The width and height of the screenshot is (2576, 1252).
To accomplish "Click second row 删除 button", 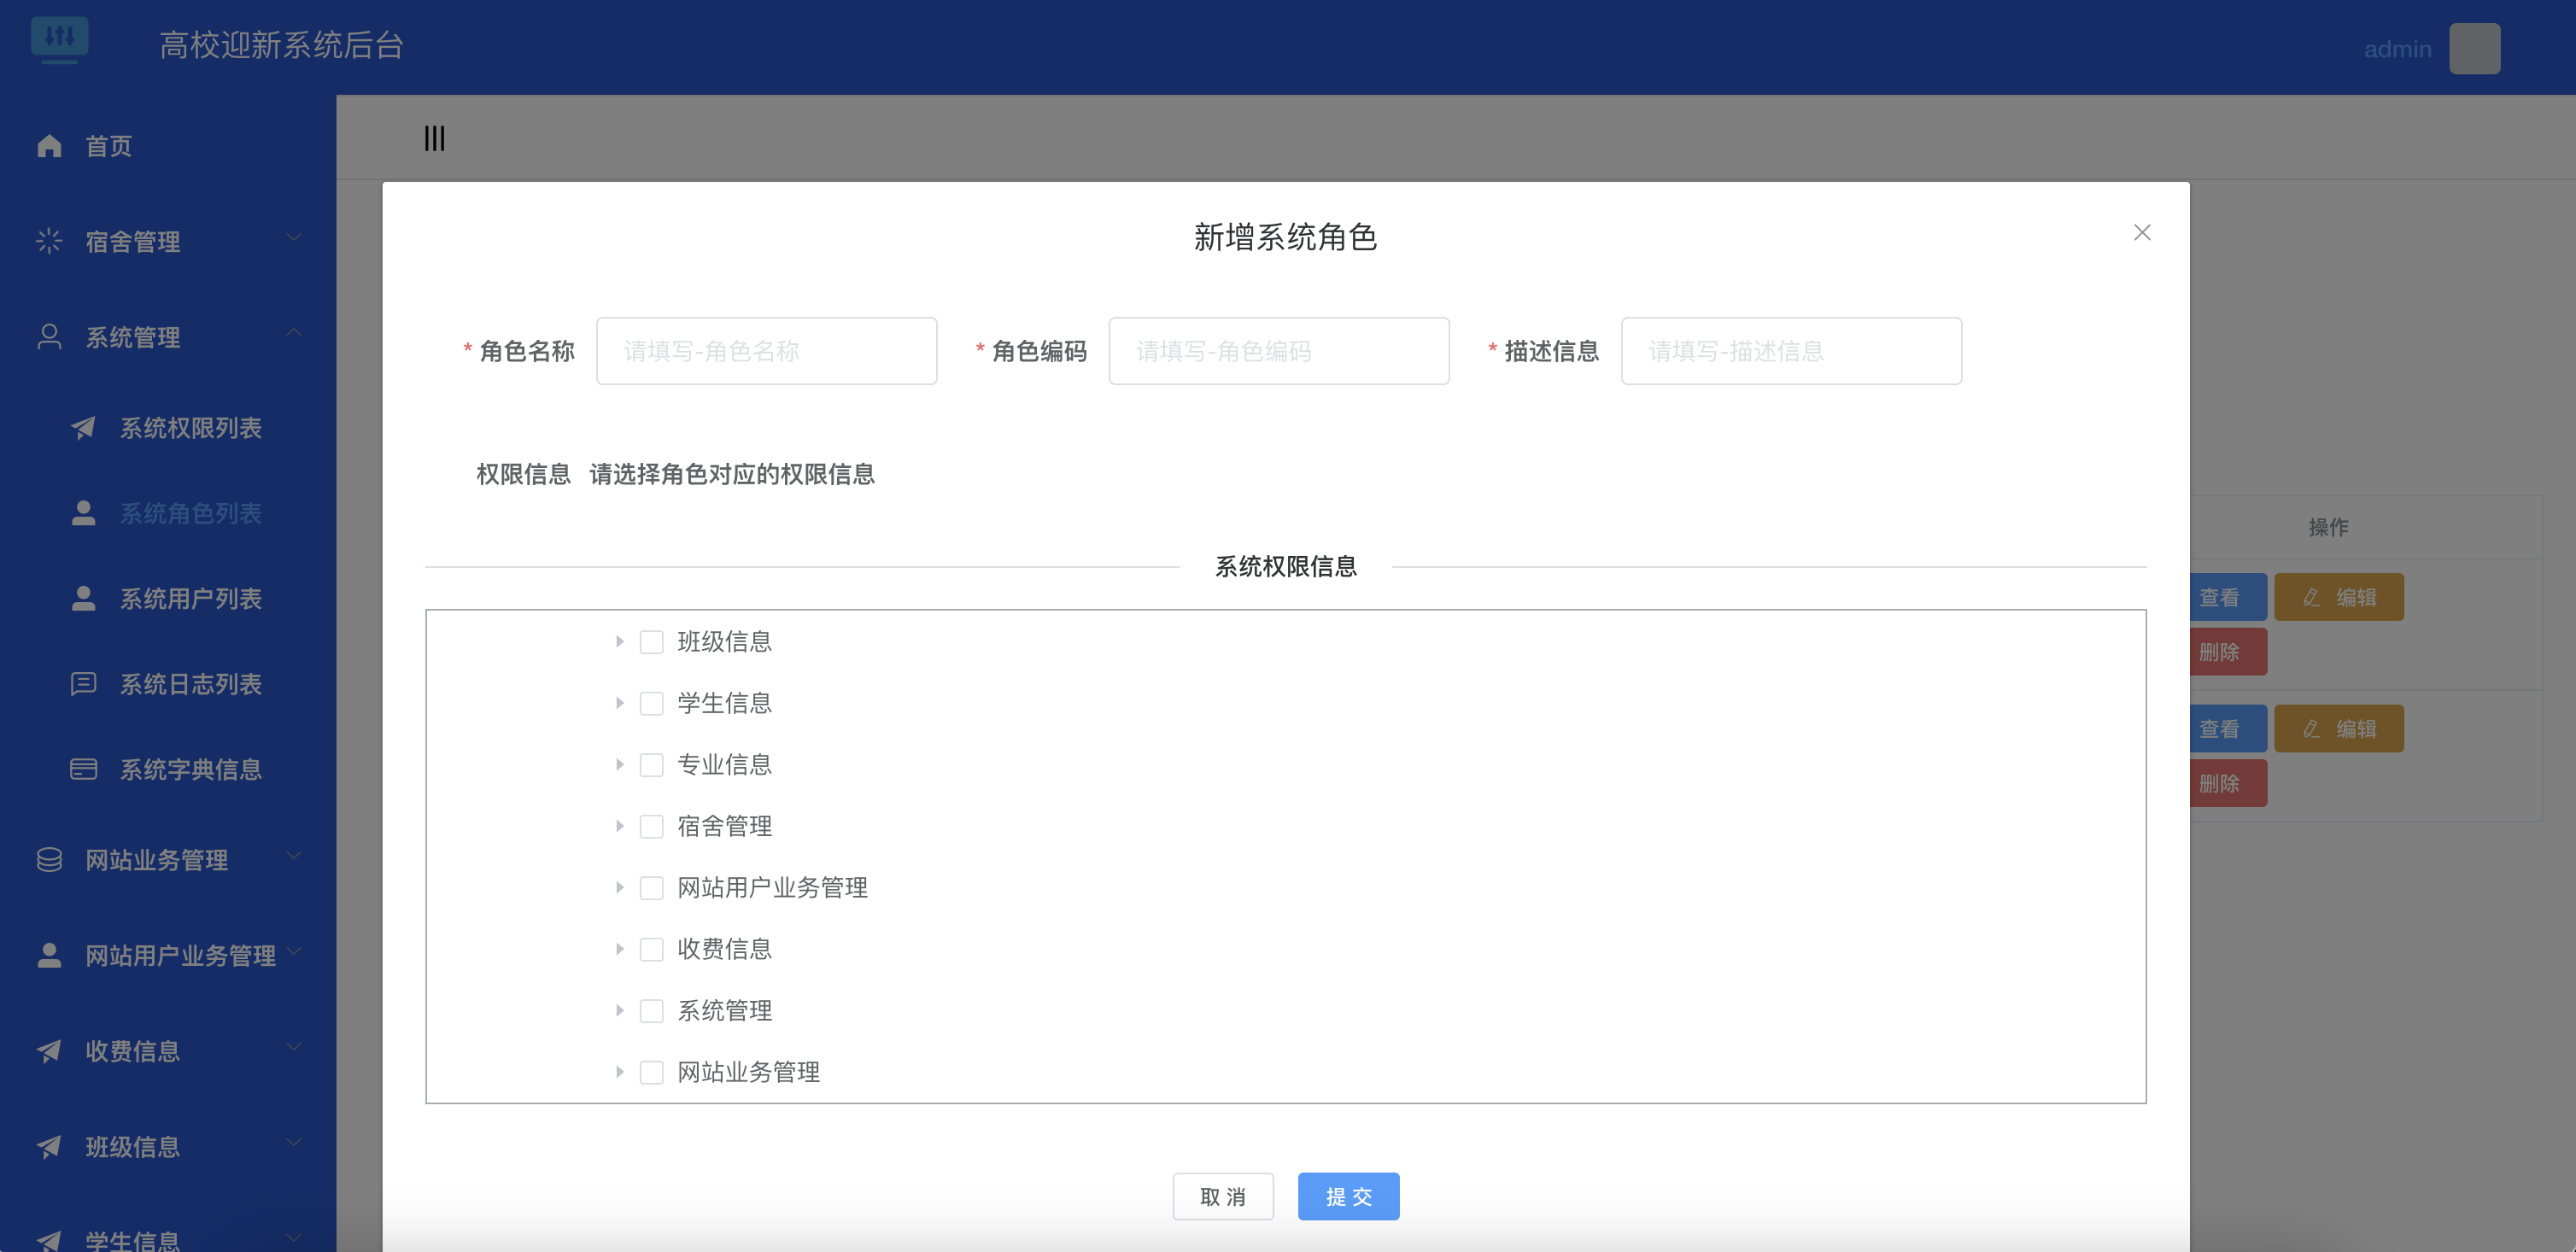I will tap(2228, 783).
